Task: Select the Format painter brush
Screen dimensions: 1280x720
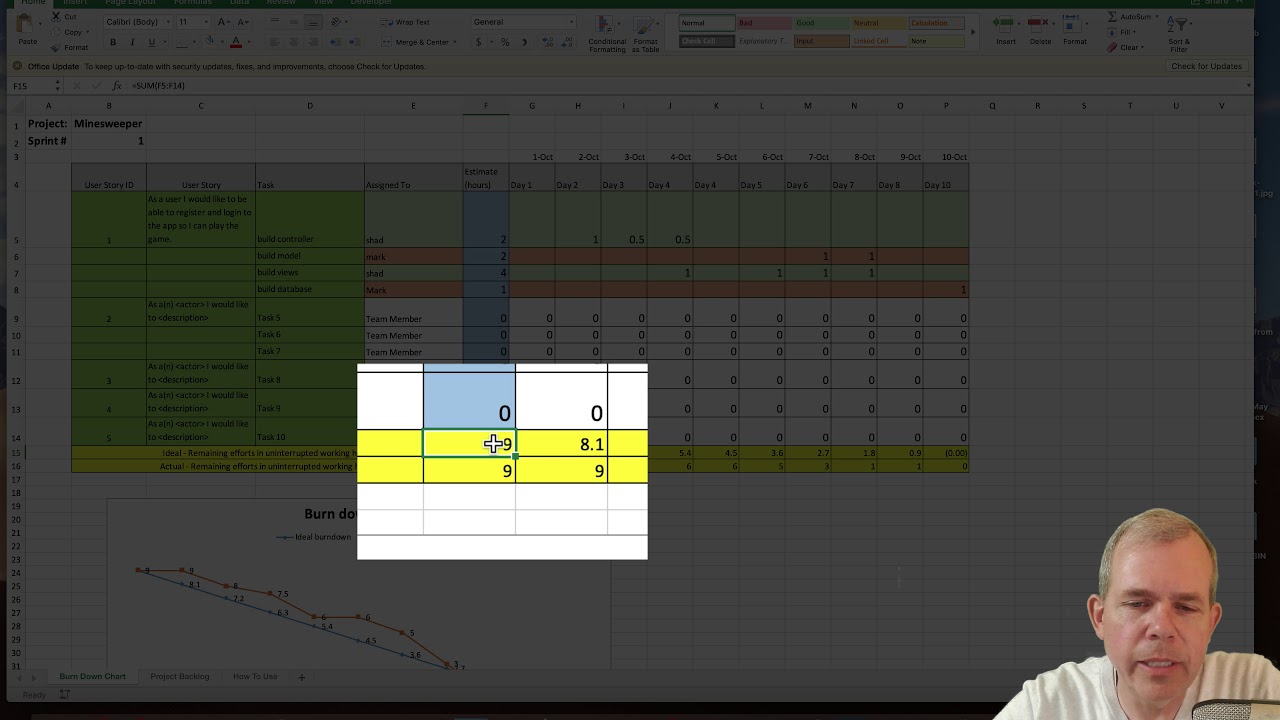Action: 55,47
